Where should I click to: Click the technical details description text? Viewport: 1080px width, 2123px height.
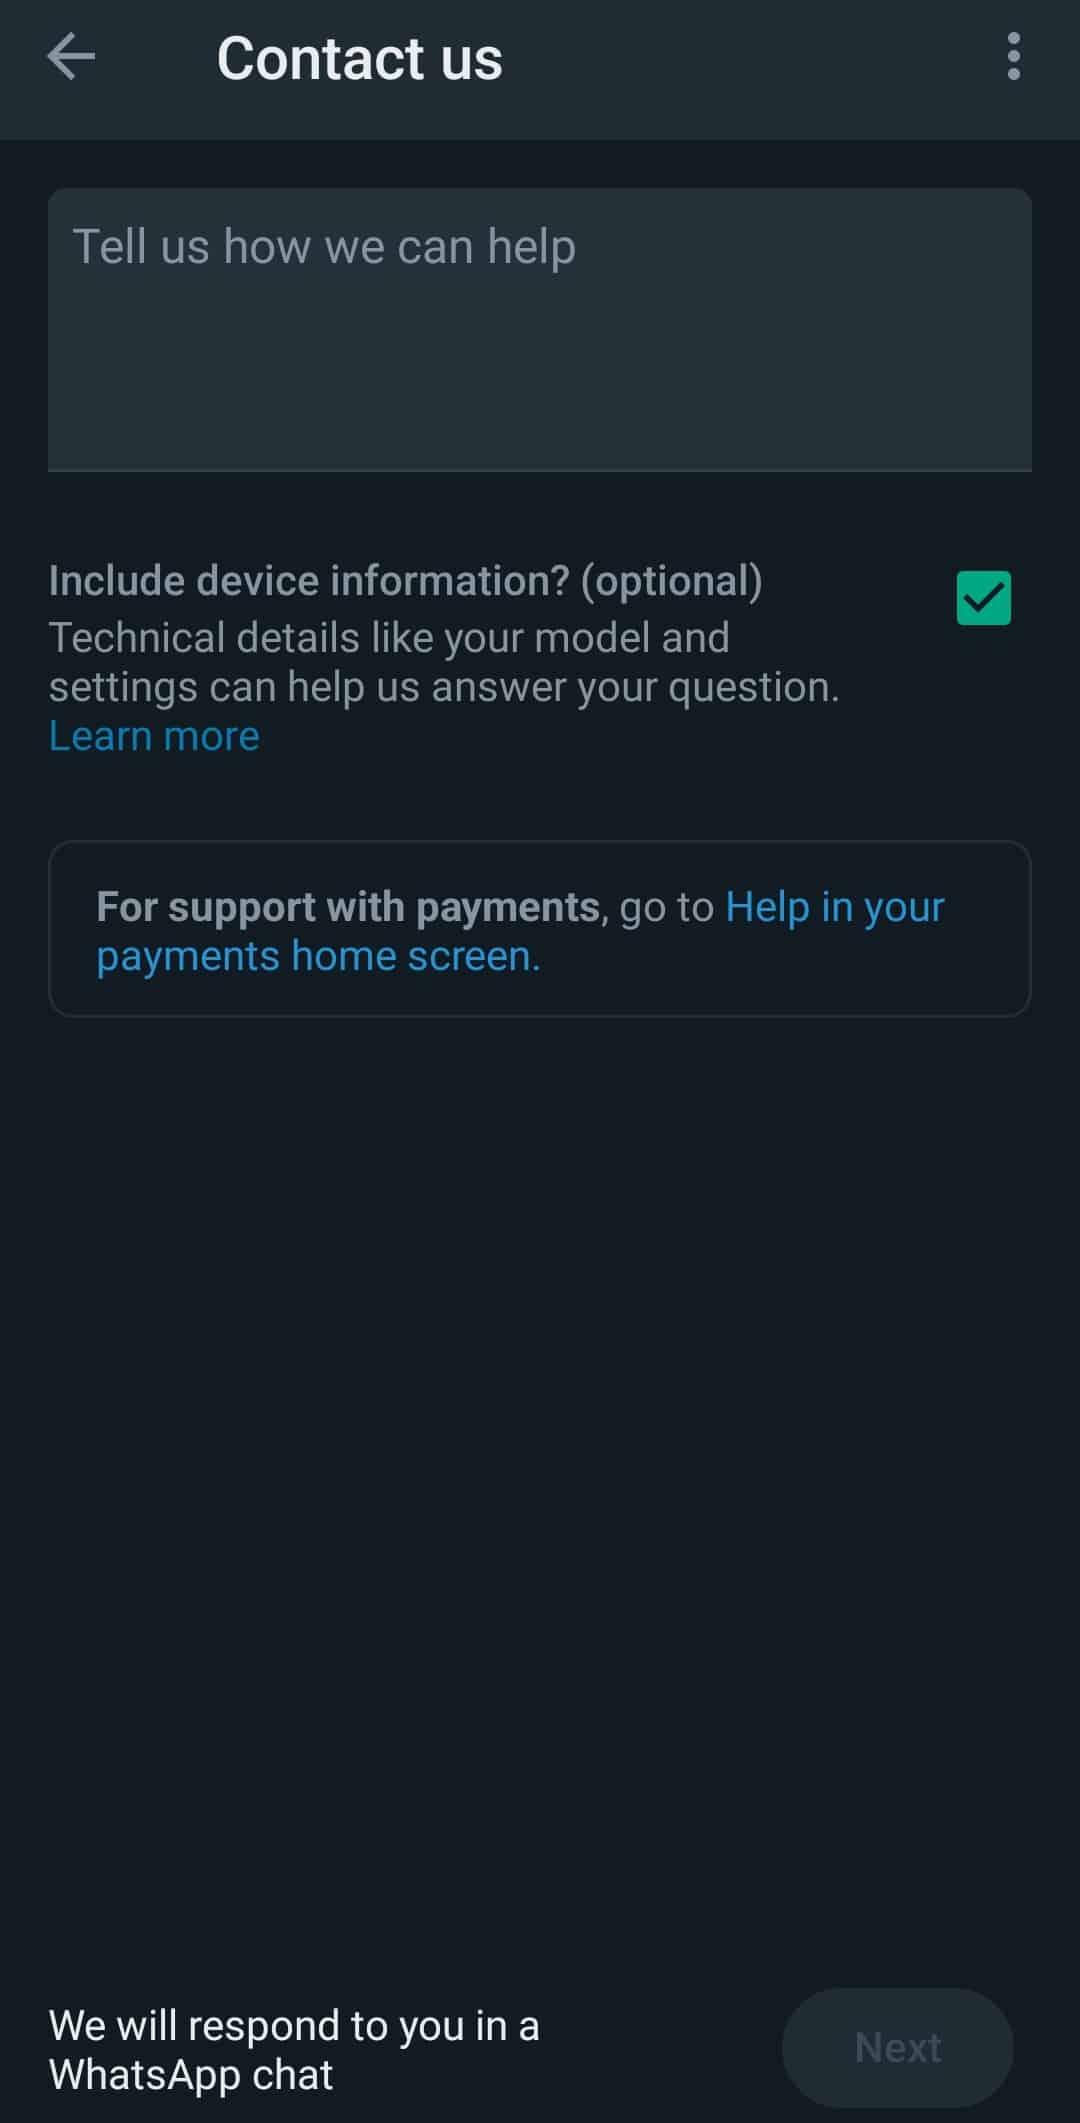click(x=444, y=662)
